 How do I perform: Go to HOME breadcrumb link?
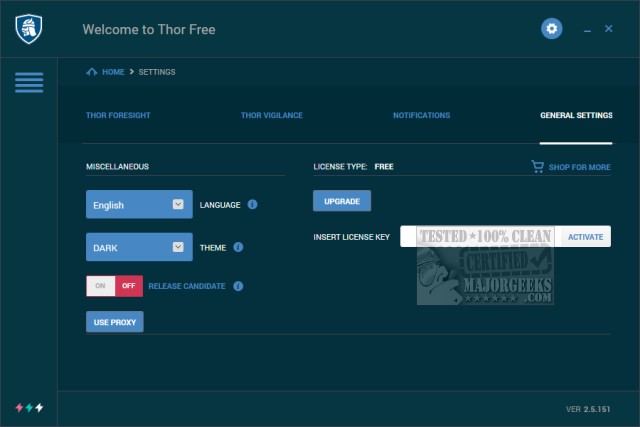pyautogui.click(x=113, y=72)
